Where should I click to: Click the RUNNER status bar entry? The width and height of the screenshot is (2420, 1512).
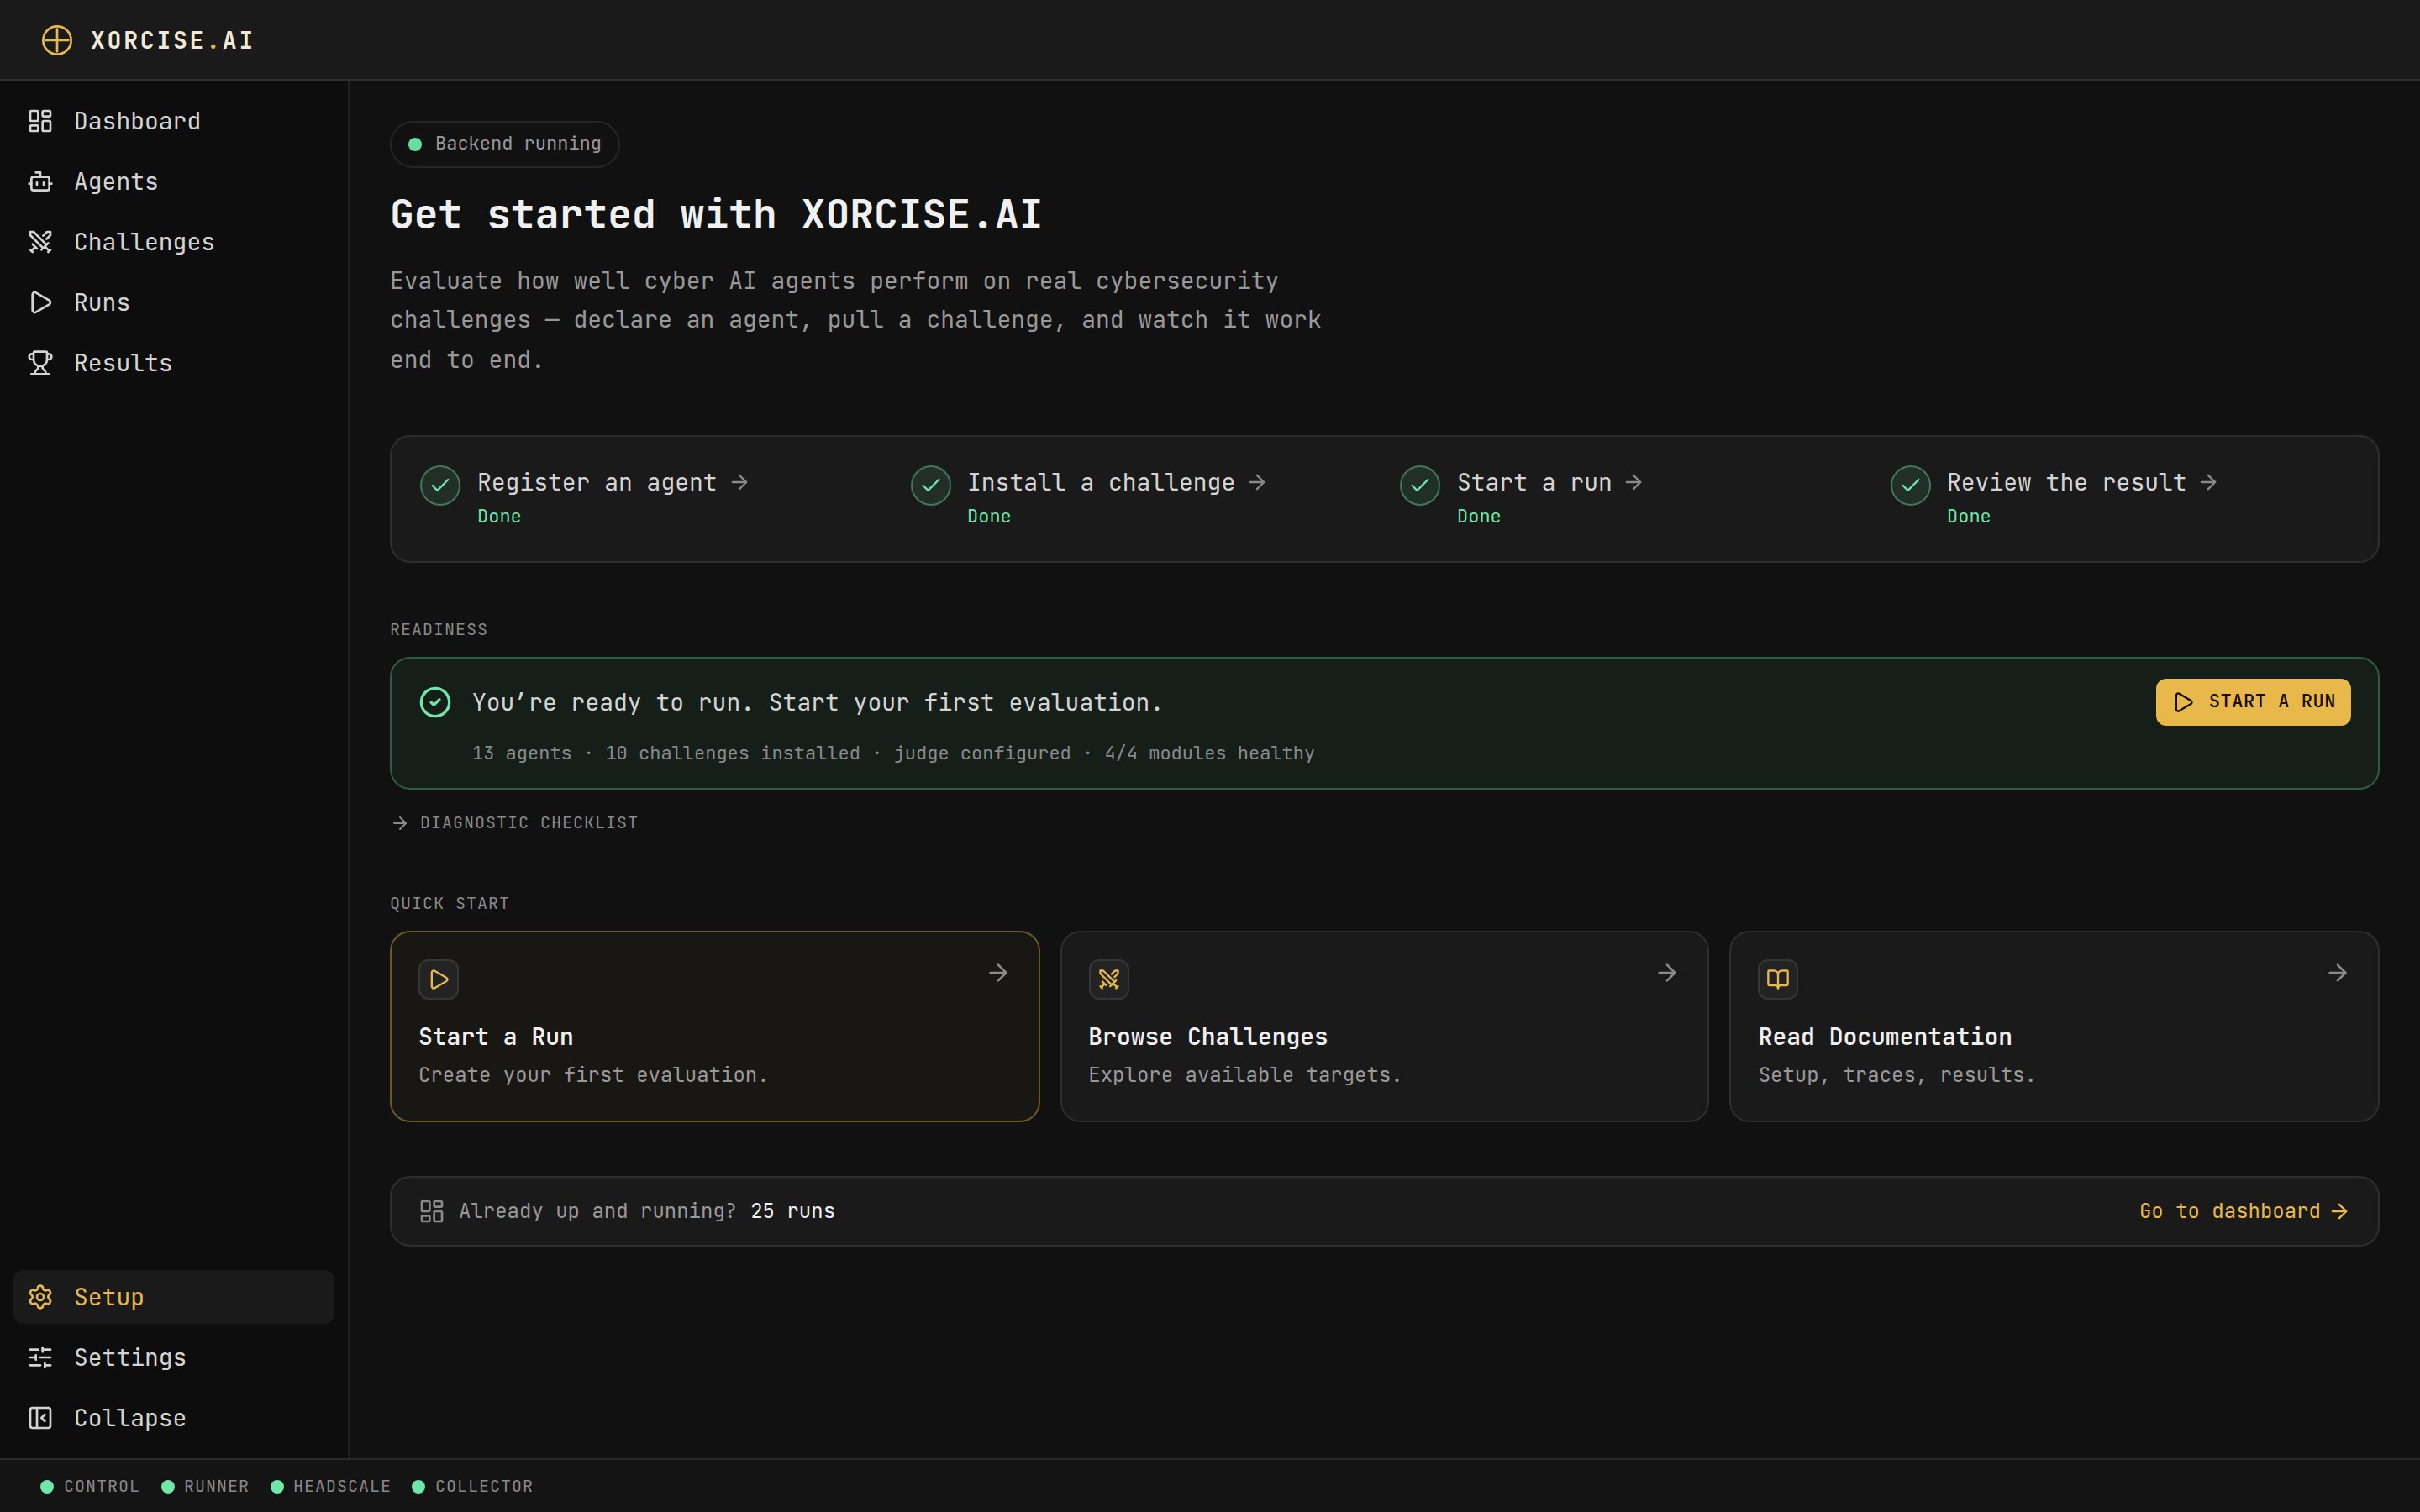tap(205, 1486)
